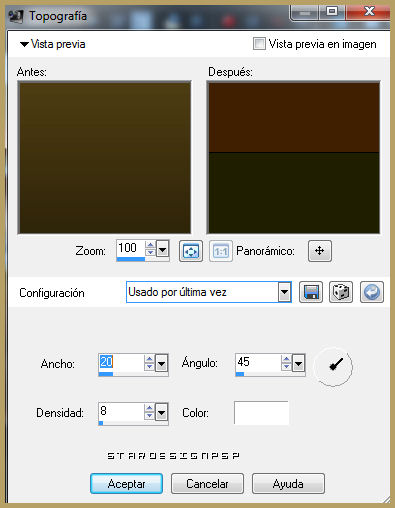395x508 pixels.
Task: Open the Zoom value dropdown arrow
Action: [x=163, y=250]
